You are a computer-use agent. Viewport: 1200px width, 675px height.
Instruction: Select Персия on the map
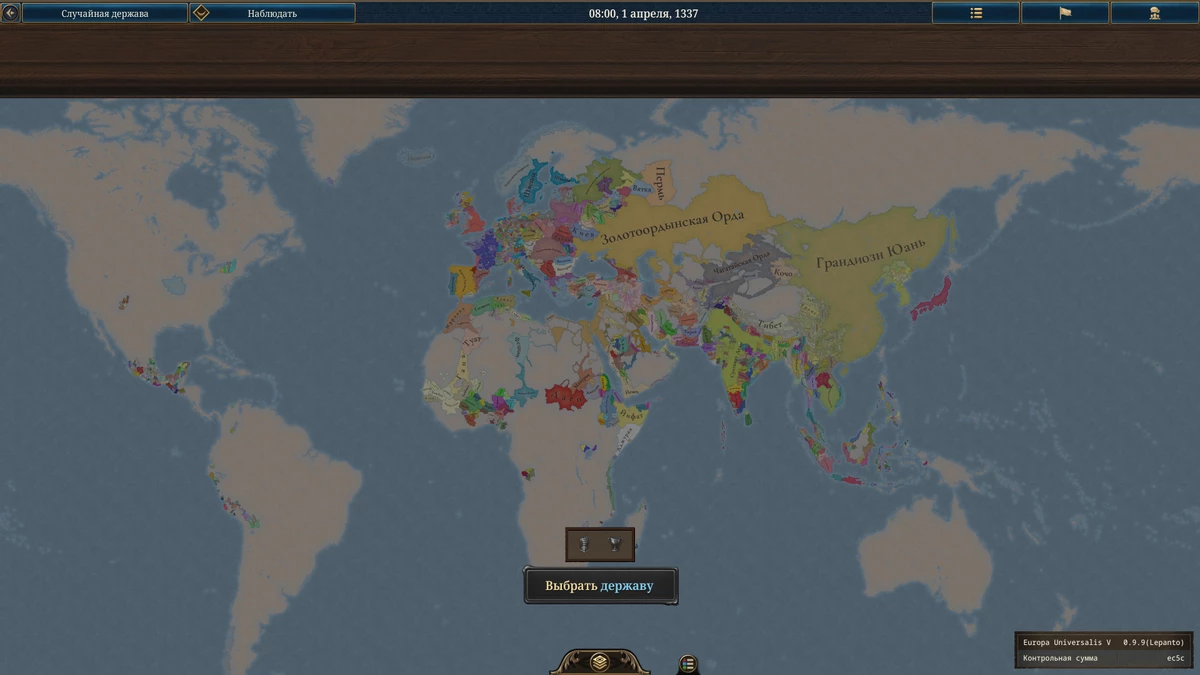tap(662, 178)
